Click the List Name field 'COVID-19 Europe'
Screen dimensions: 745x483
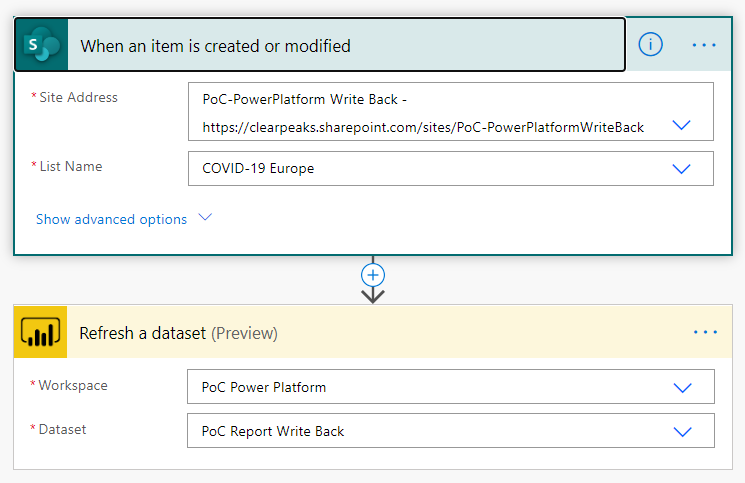pyautogui.click(x=450, y=169)
